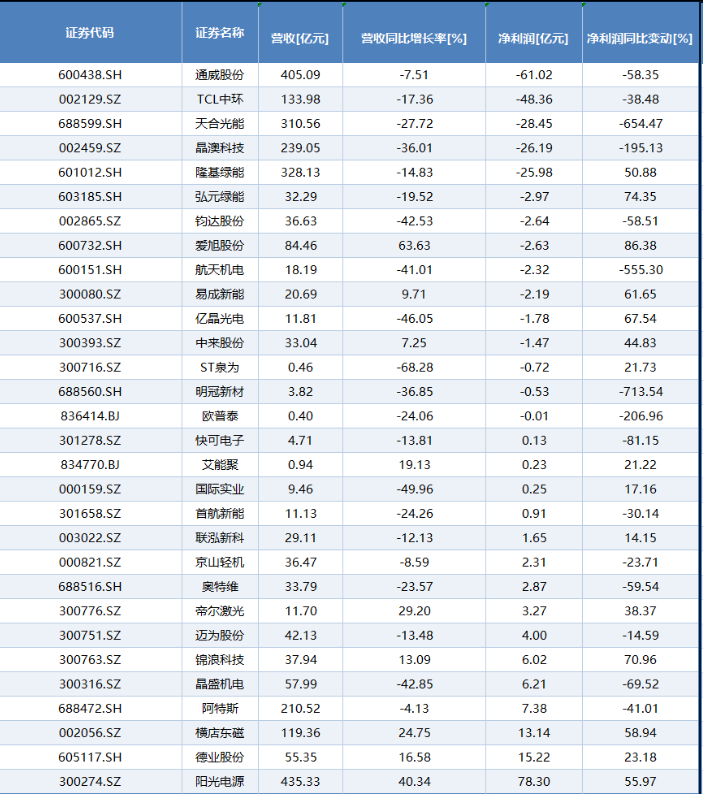Click TCL中环 revenue growth -17.36
The height and width of the screenshot is (794, 703).
pyautogui.click(x=414, y=99)
